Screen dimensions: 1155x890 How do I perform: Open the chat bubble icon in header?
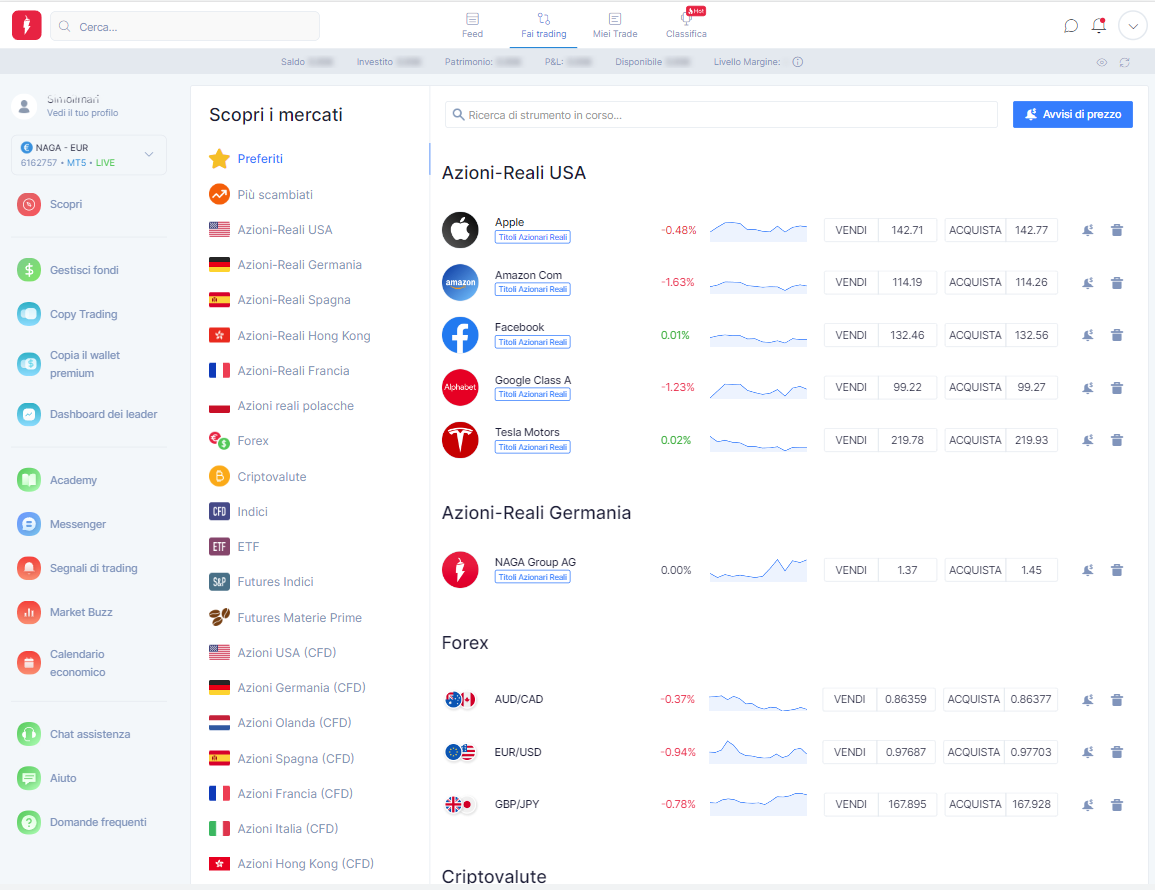1071,26
